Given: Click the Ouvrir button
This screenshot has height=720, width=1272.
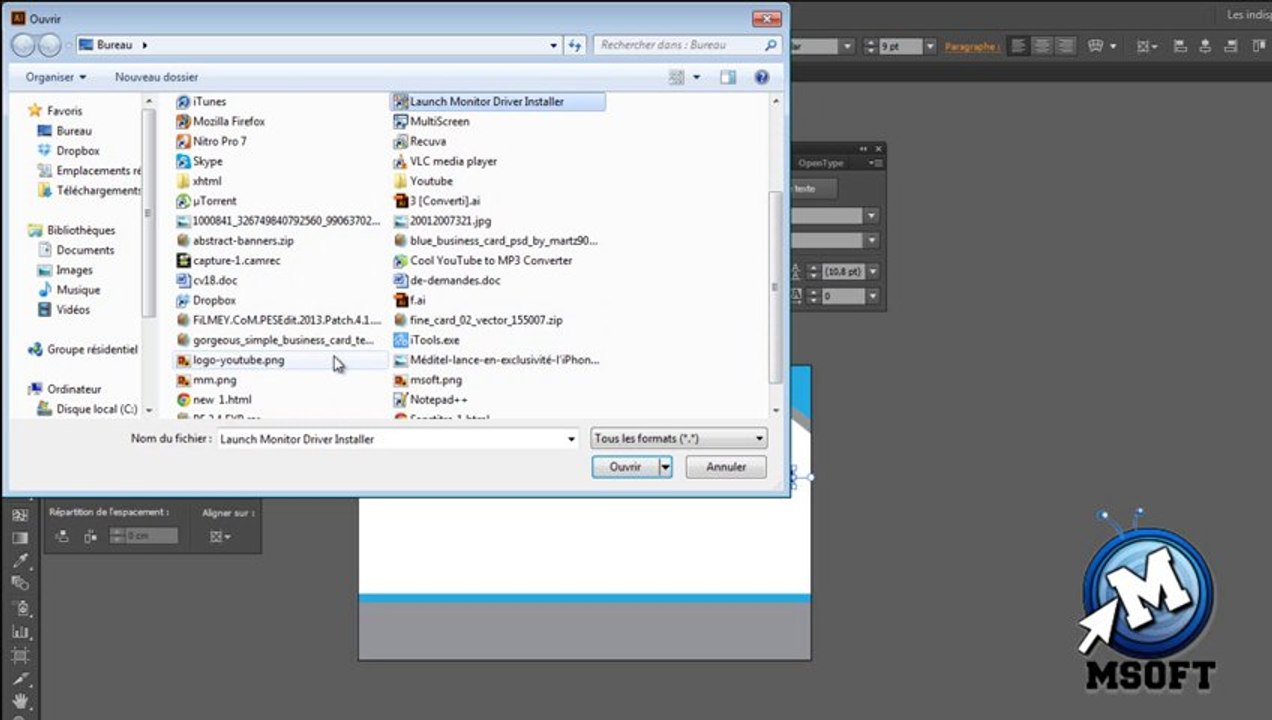Looking at the screenshot, I should pyautogui.click(x=625, y=467).
